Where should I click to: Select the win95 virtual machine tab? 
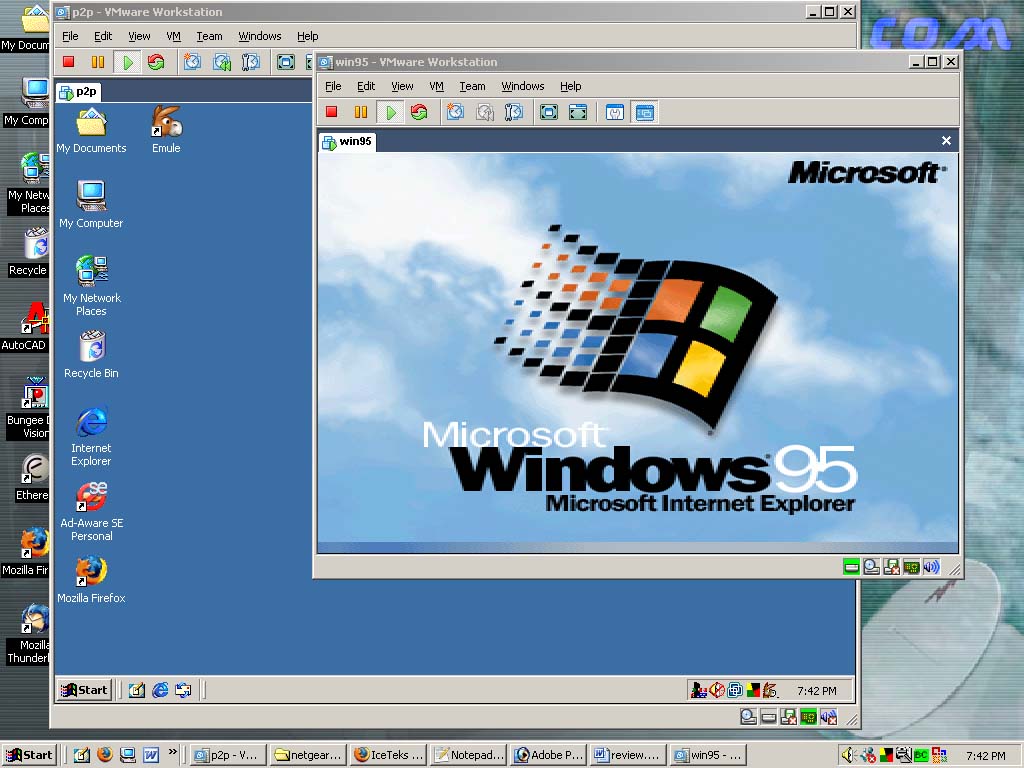click(347, 141)
